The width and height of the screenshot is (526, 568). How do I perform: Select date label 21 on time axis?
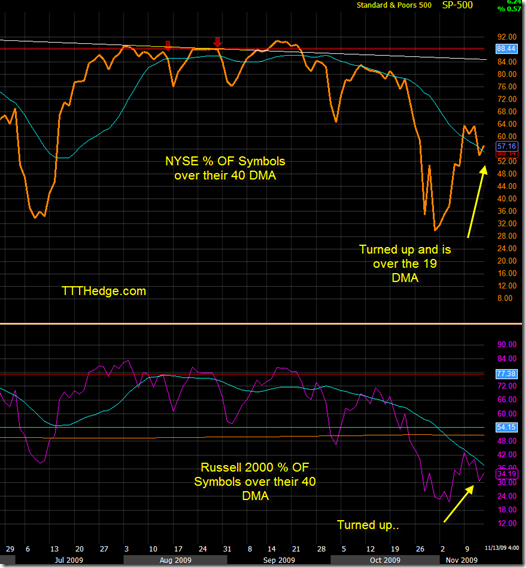point(296,549)
